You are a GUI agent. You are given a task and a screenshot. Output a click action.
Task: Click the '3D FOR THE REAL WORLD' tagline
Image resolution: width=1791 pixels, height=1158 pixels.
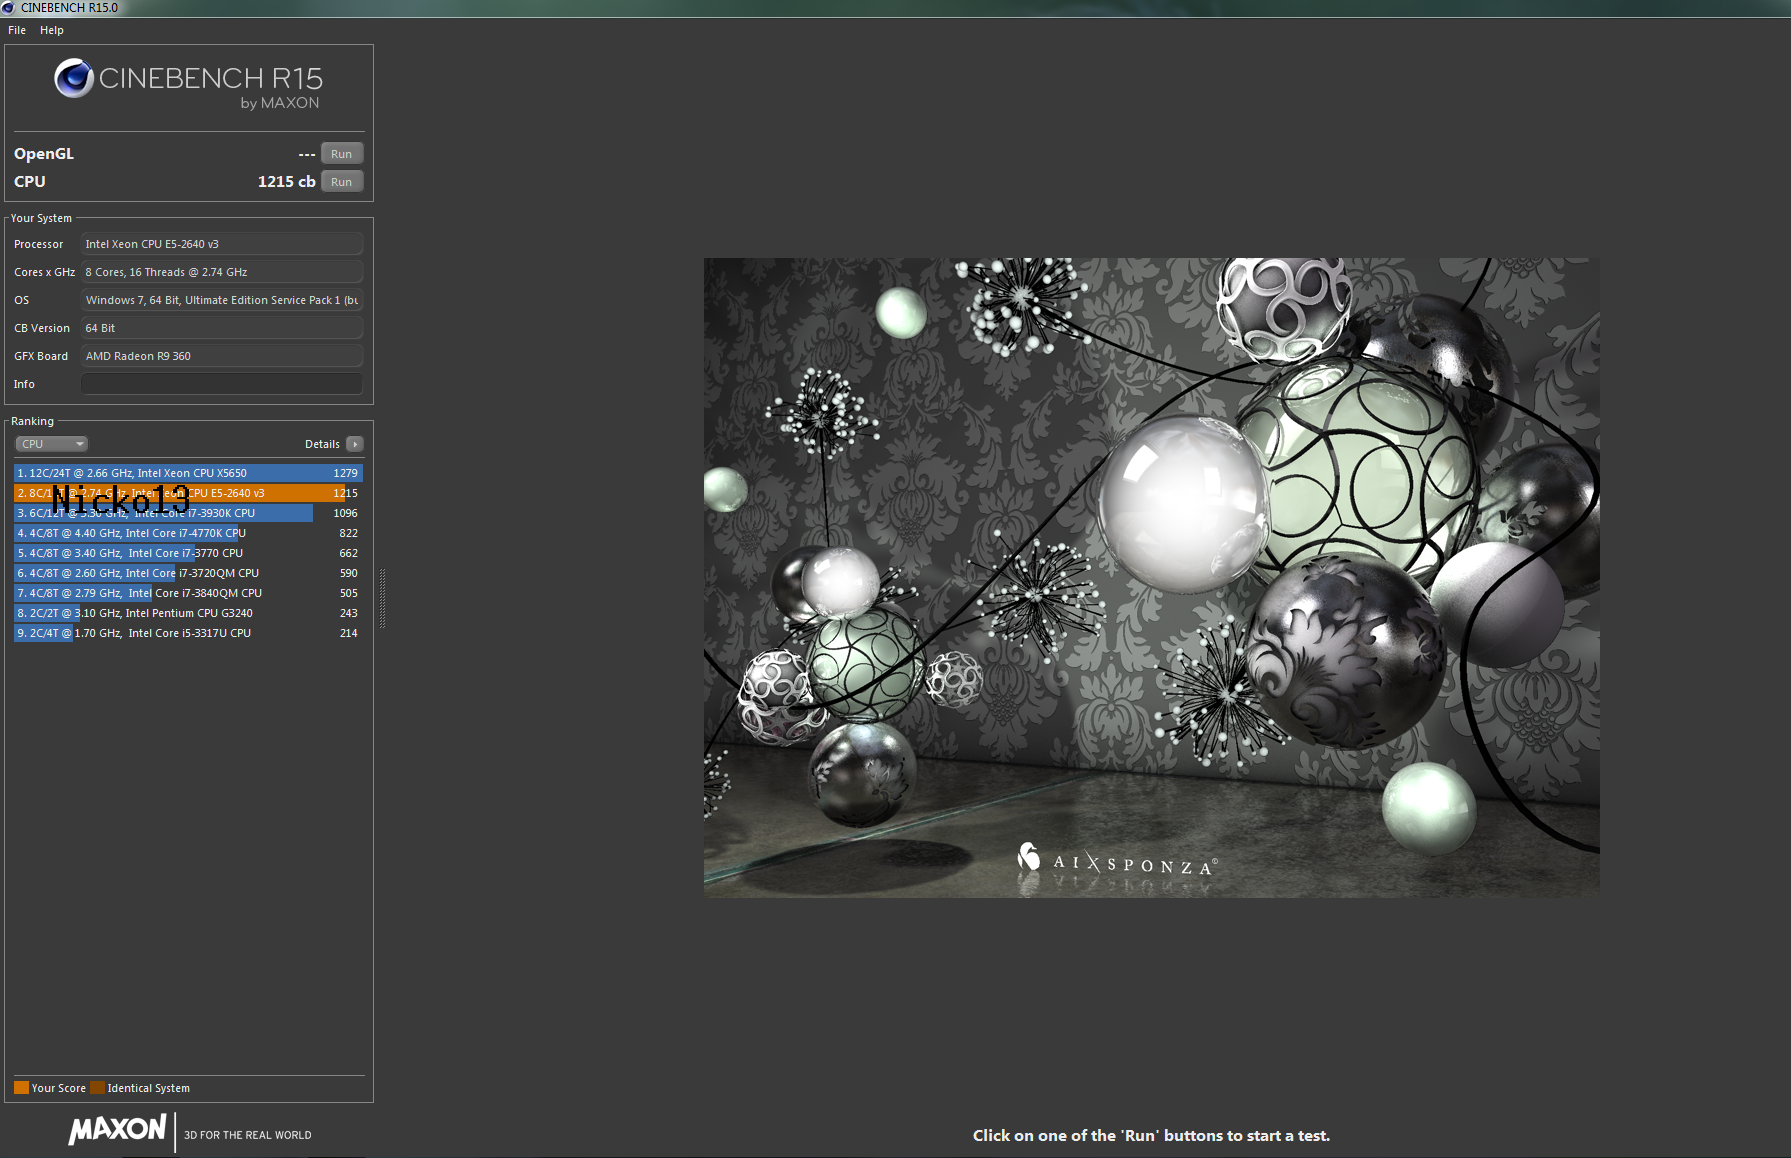248,1135
